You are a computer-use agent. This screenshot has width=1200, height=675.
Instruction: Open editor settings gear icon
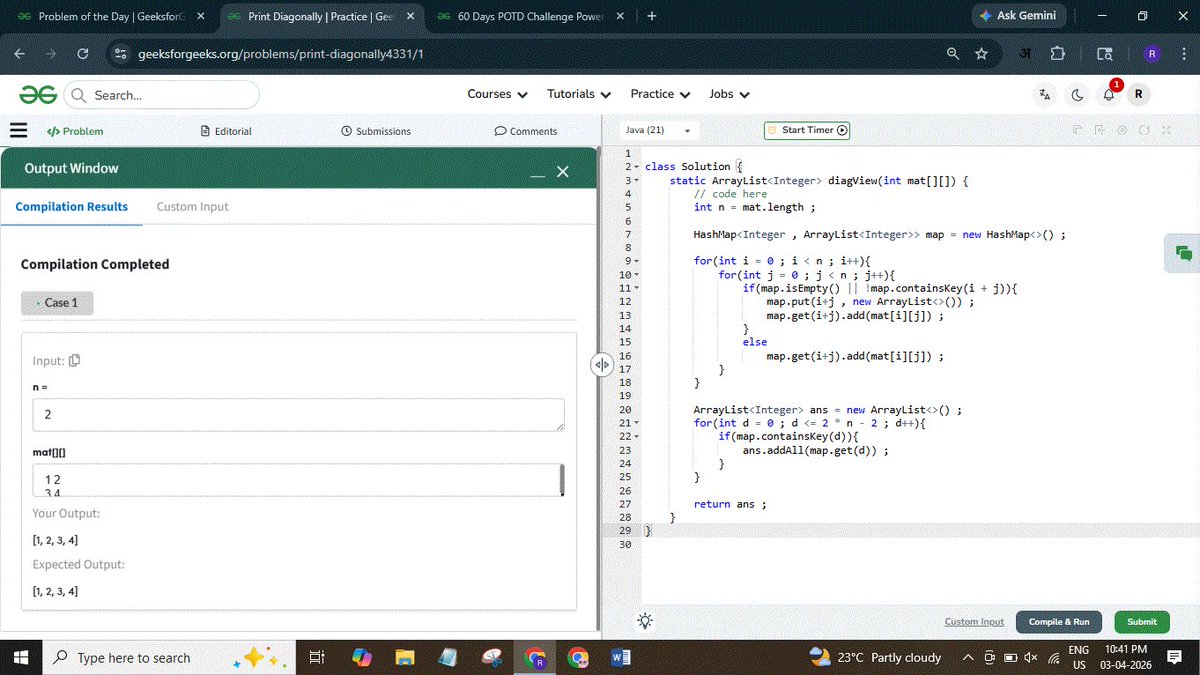click(1122, 130)
